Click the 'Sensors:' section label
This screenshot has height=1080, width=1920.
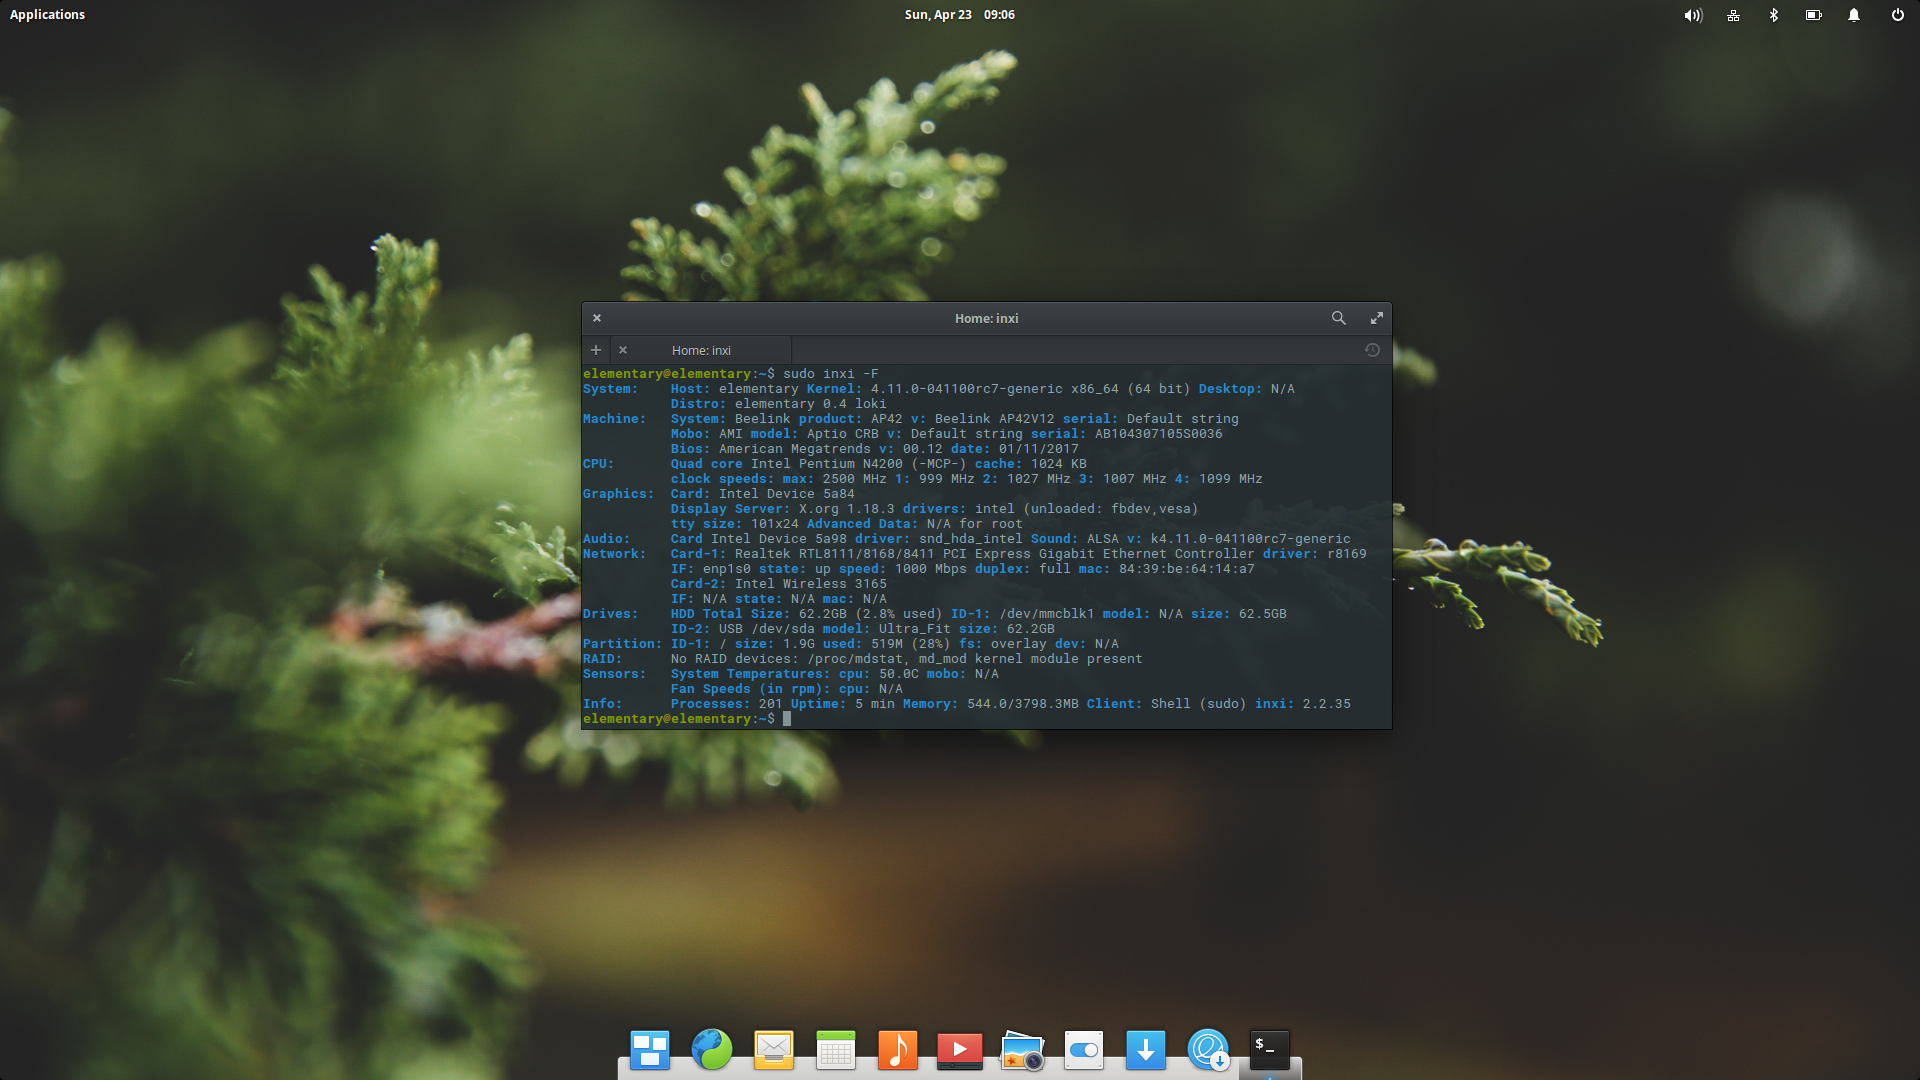(615, 674)
